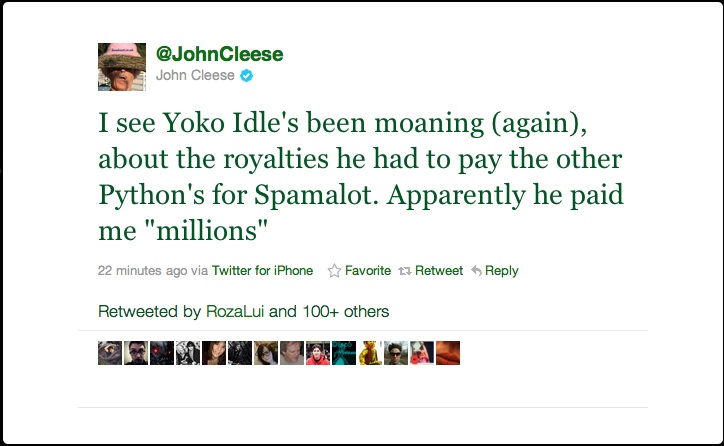Open RozaLui's profile link
The height and width of the screenshot is (446, 724).
235,311
